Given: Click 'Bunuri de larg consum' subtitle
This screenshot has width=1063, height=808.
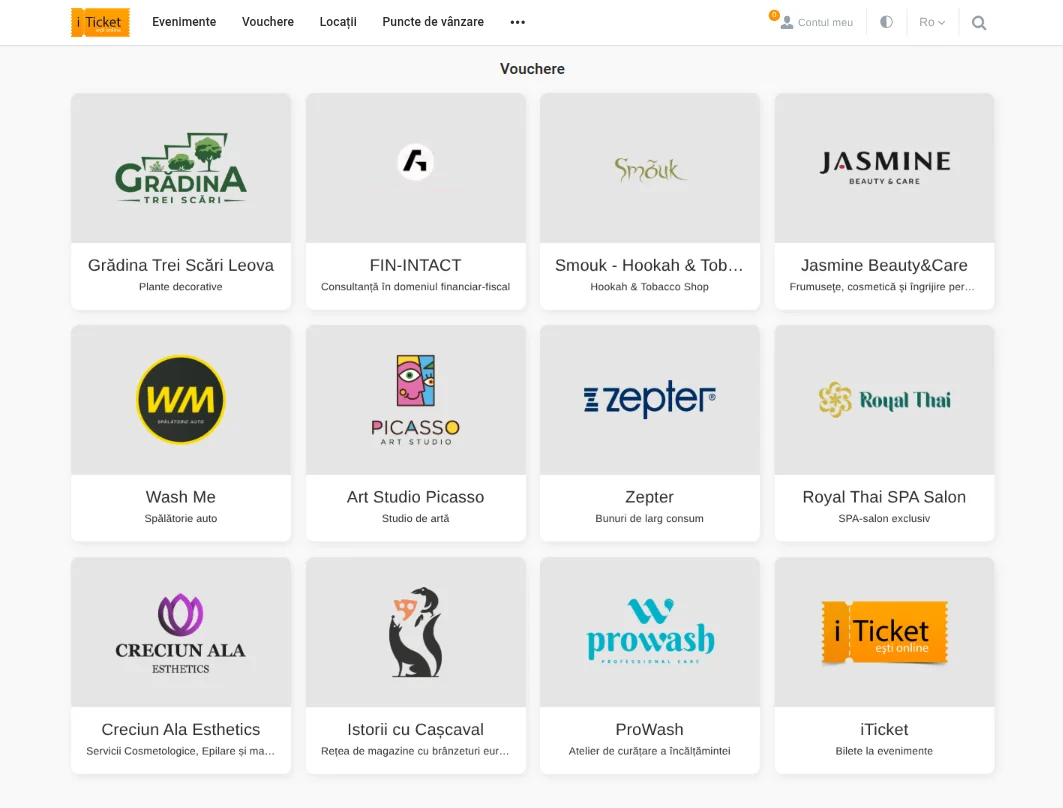Looking at the screenshot, I should (649, 519).
